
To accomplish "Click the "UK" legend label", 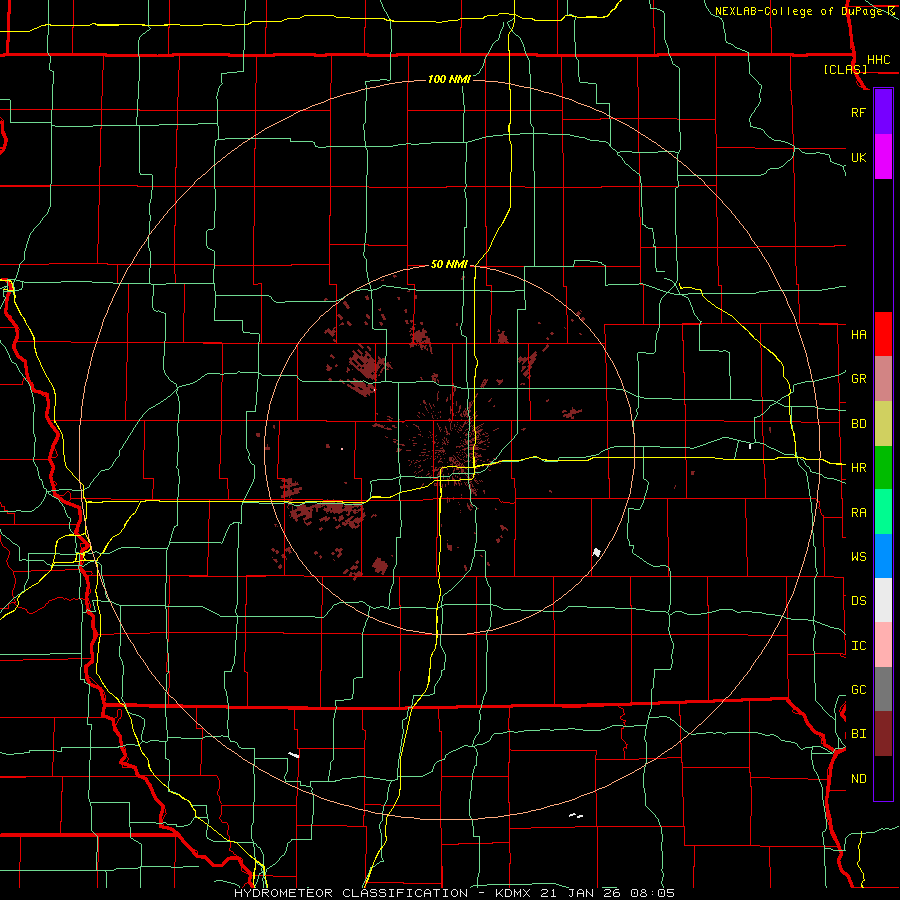I will 859,157.
